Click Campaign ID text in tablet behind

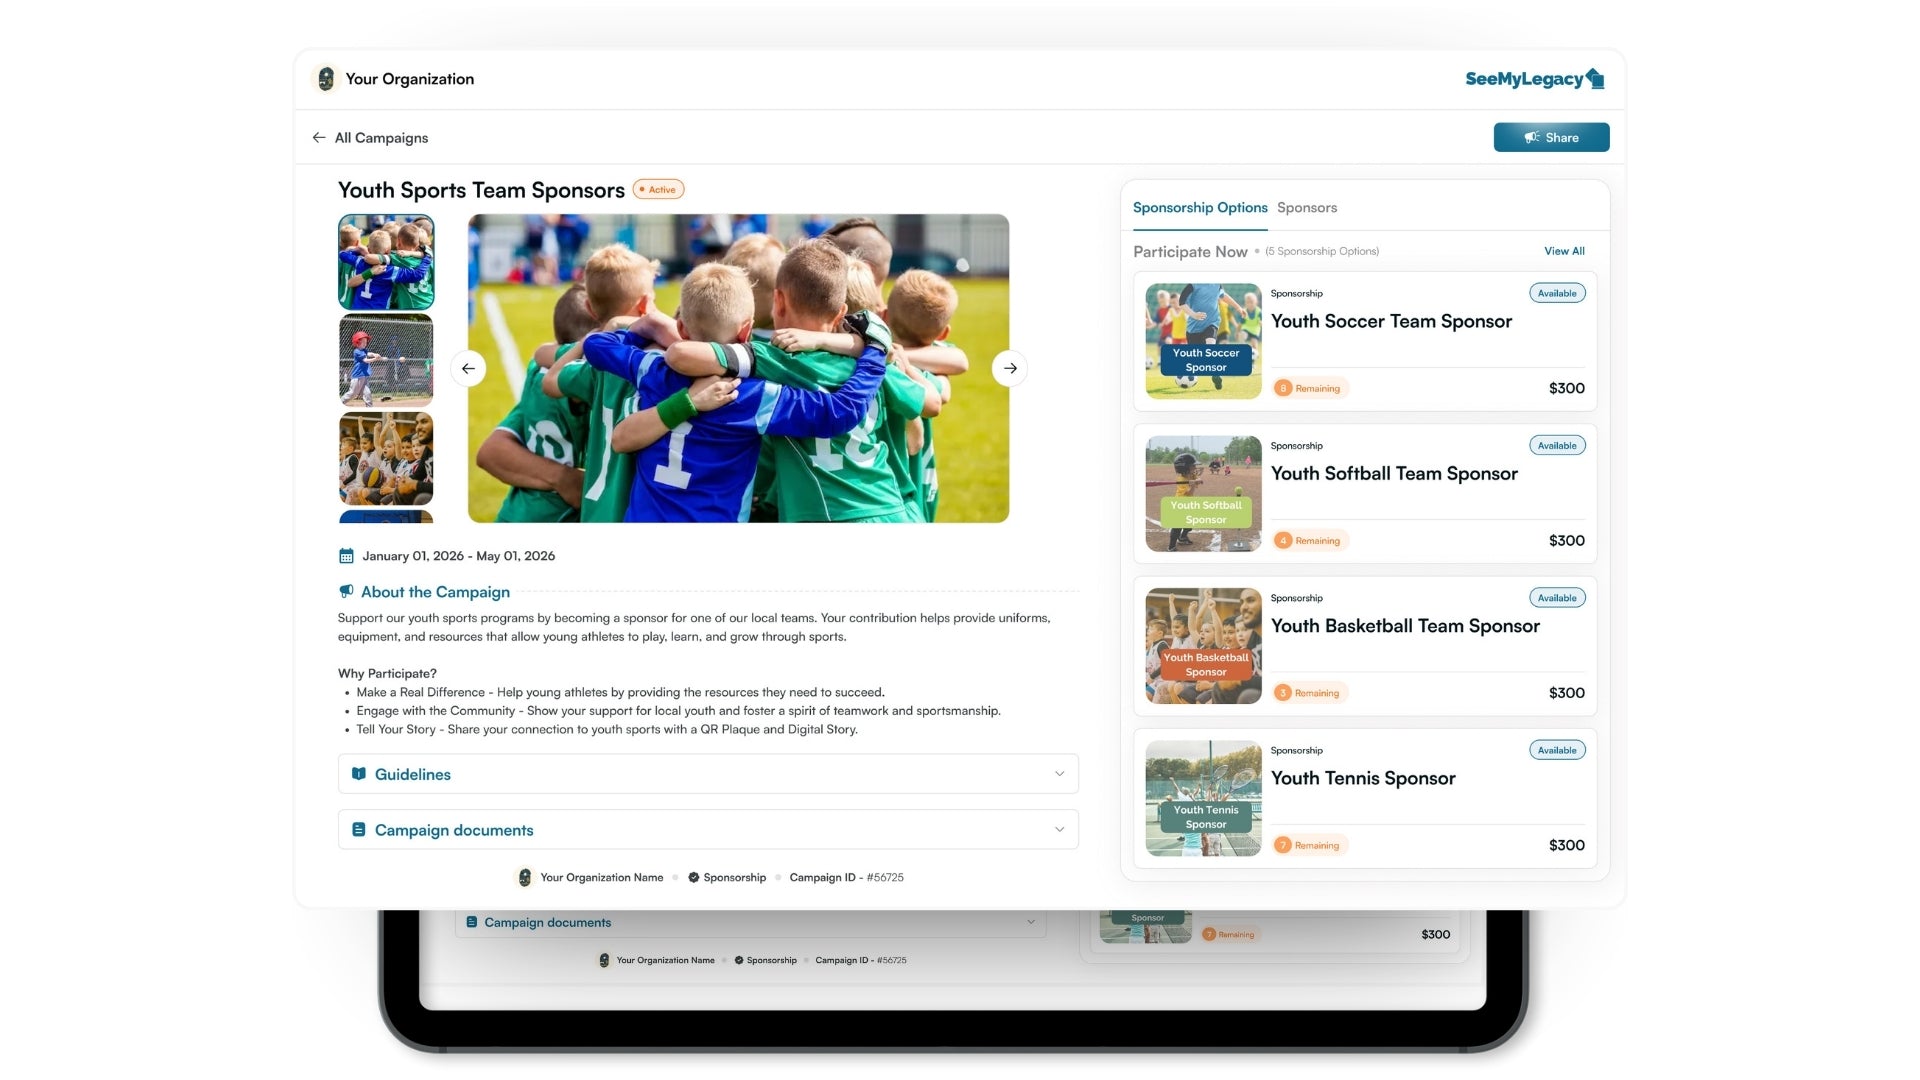tap(861, 960)
